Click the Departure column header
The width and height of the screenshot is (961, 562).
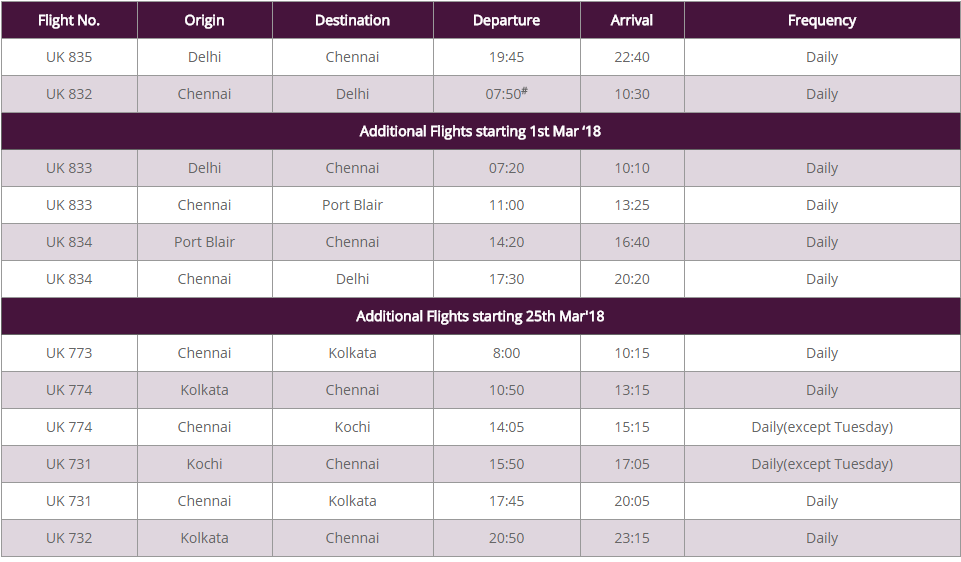tap(506, 20)
